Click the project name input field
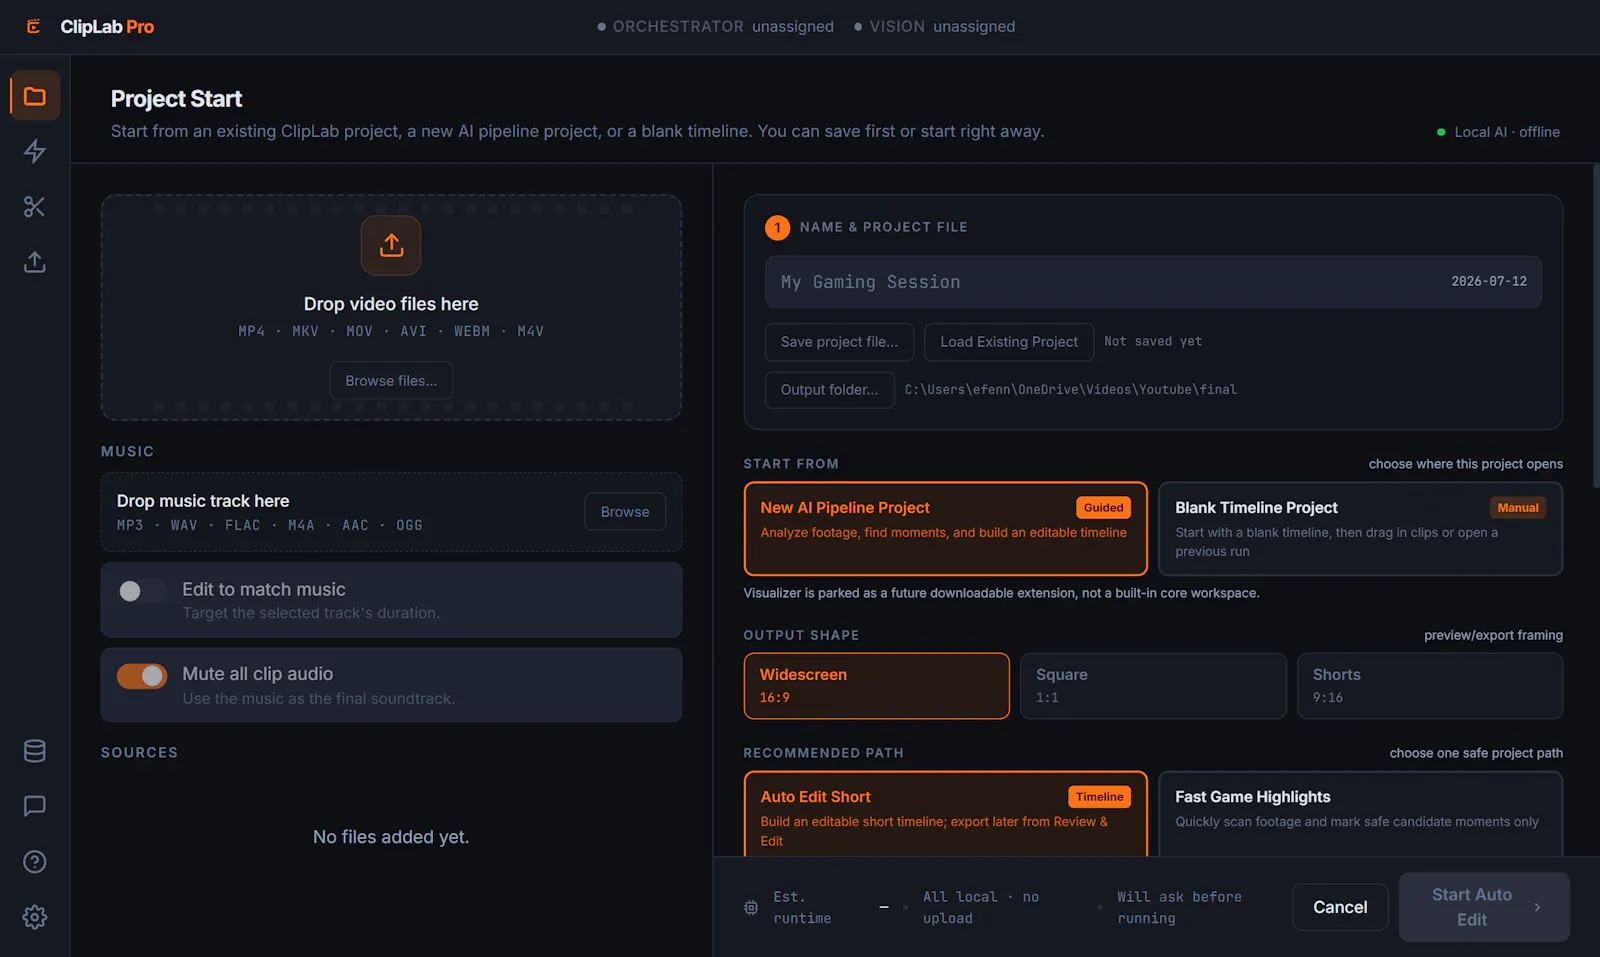The height and width of the screenshot is (957, 1600). coord(1153,282)
